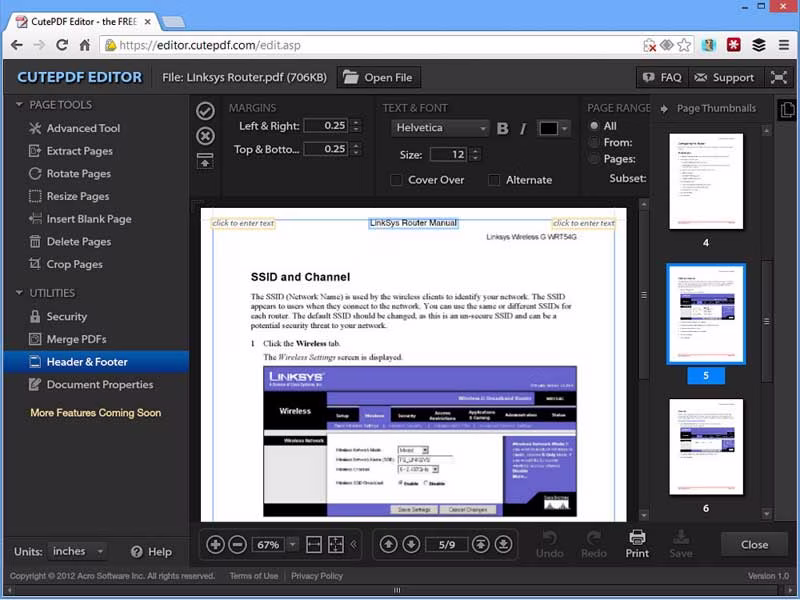800x600 pixels.
Task: Click the Undo icon
Action: pyautogui.click(x=549, y=544)
